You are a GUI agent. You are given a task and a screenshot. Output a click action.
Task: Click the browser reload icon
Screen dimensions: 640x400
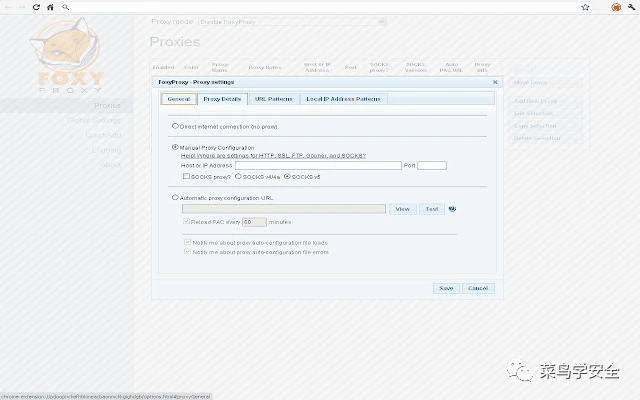click(36, 7)
